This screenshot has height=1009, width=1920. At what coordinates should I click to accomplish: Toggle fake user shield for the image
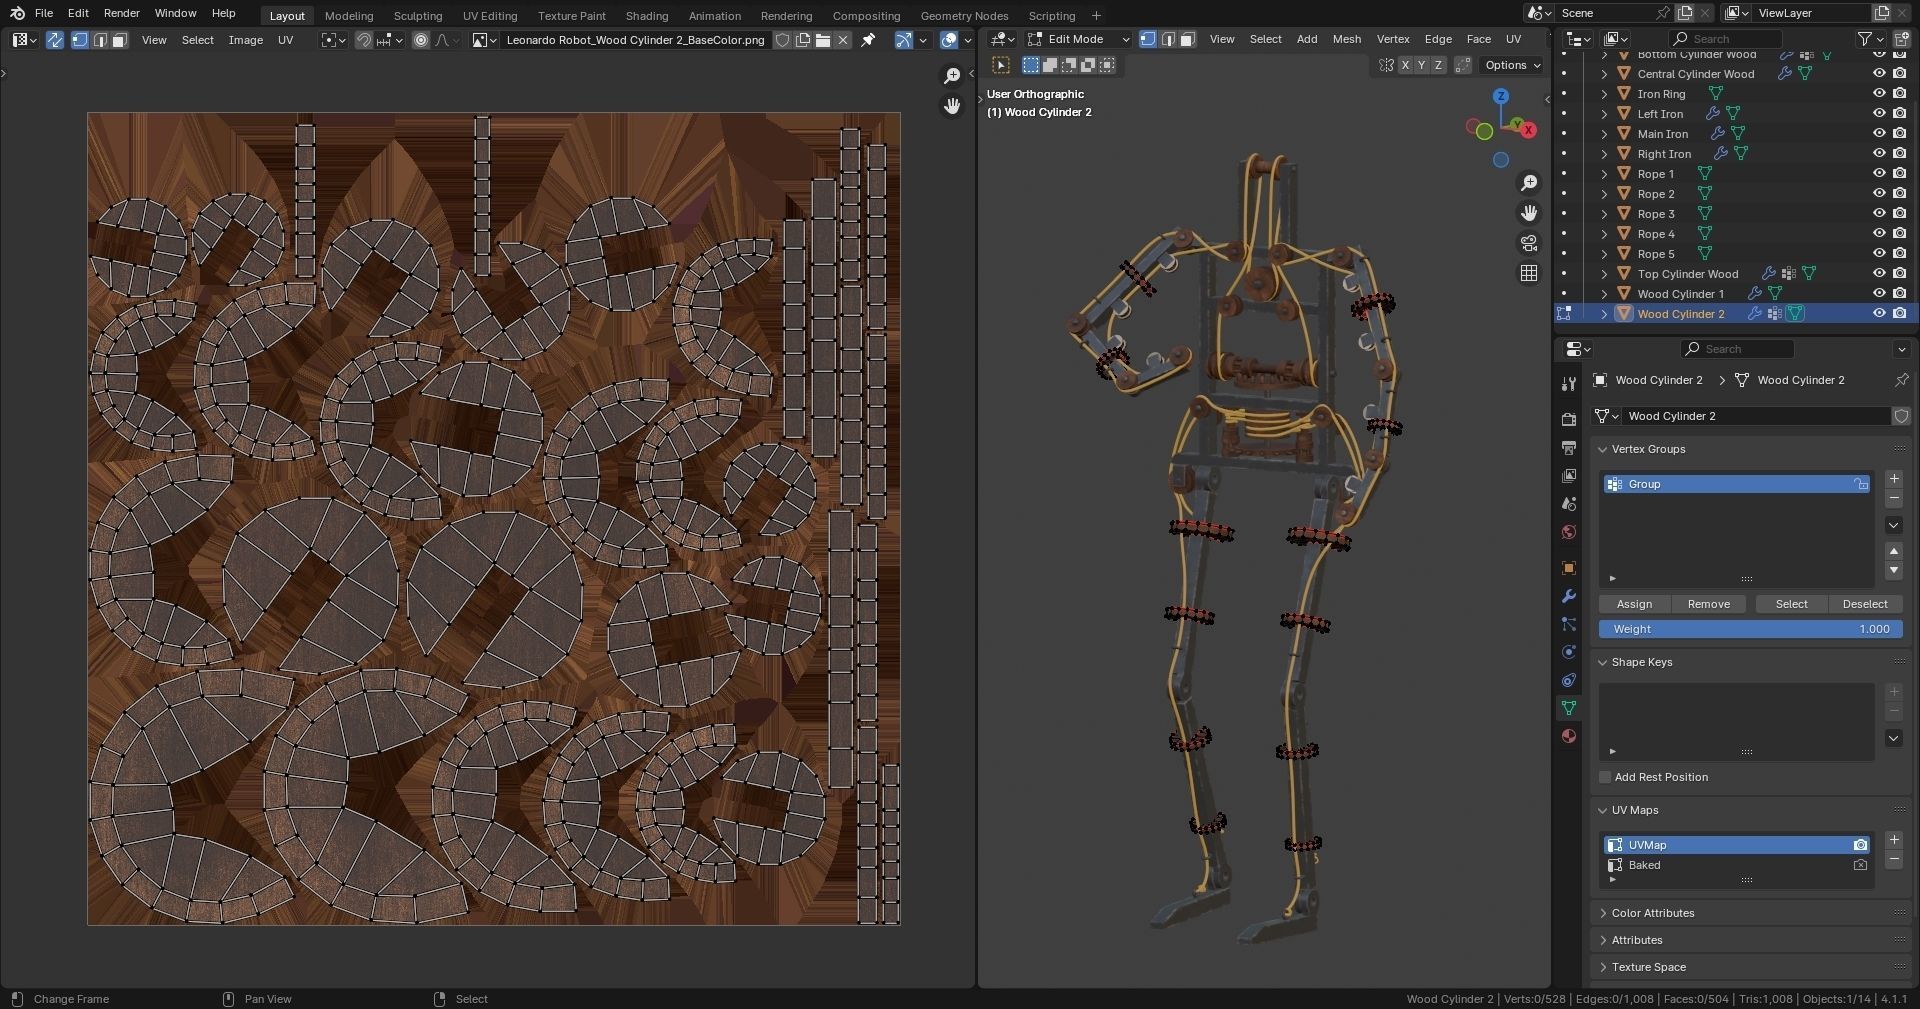[x=783, y=40]
